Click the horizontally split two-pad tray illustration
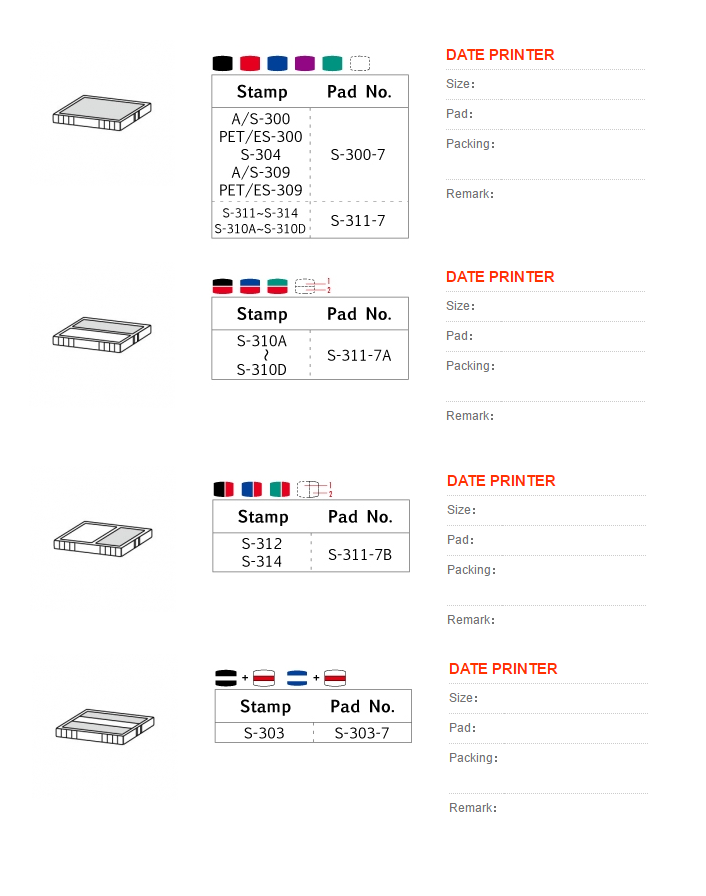706x896 pixels. coord(102,335)
